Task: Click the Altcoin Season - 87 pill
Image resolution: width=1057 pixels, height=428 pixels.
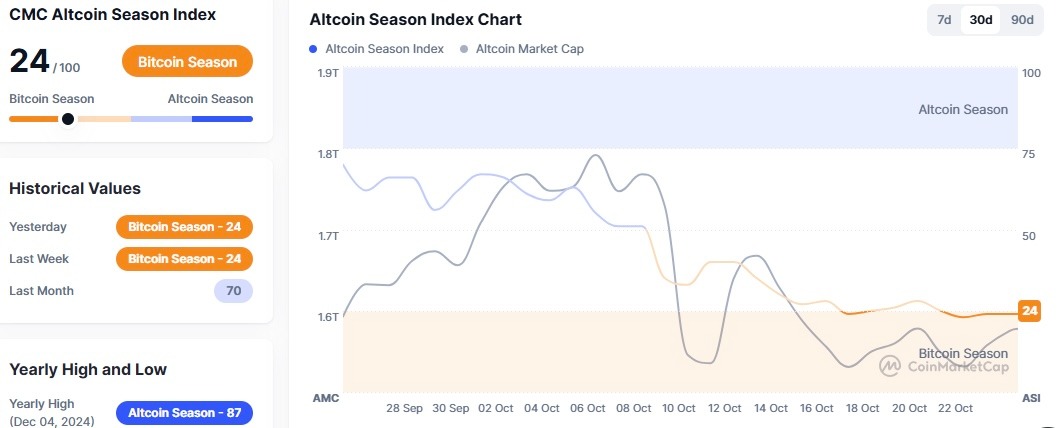Action: coord(184,413)
